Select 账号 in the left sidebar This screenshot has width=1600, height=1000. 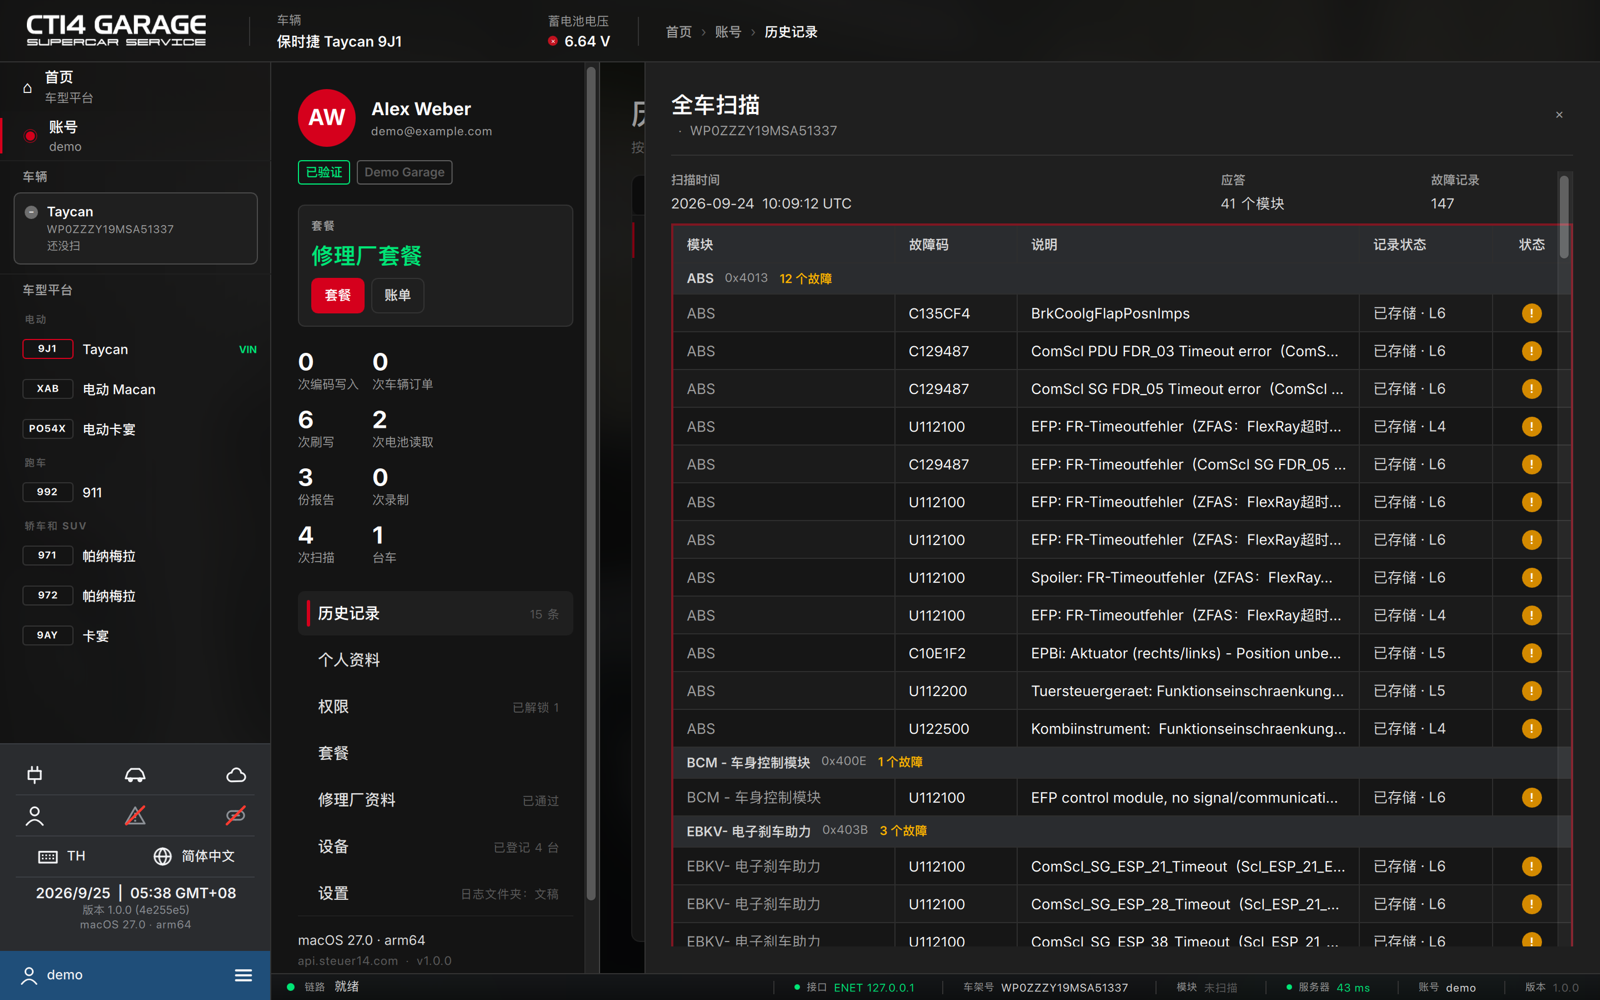[135, 136]
